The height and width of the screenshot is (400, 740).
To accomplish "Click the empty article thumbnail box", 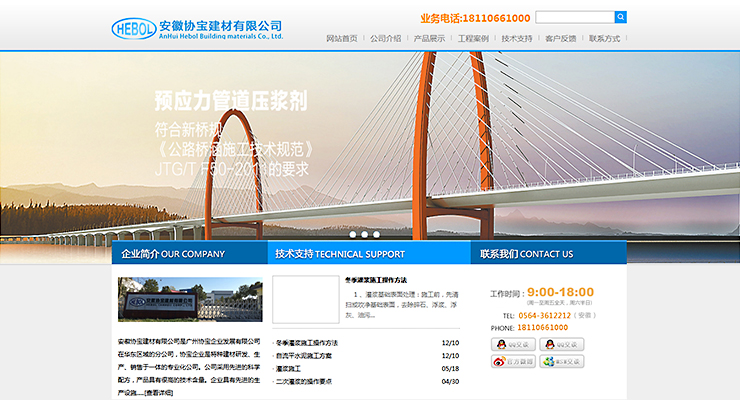I will [x=306, y=300].
